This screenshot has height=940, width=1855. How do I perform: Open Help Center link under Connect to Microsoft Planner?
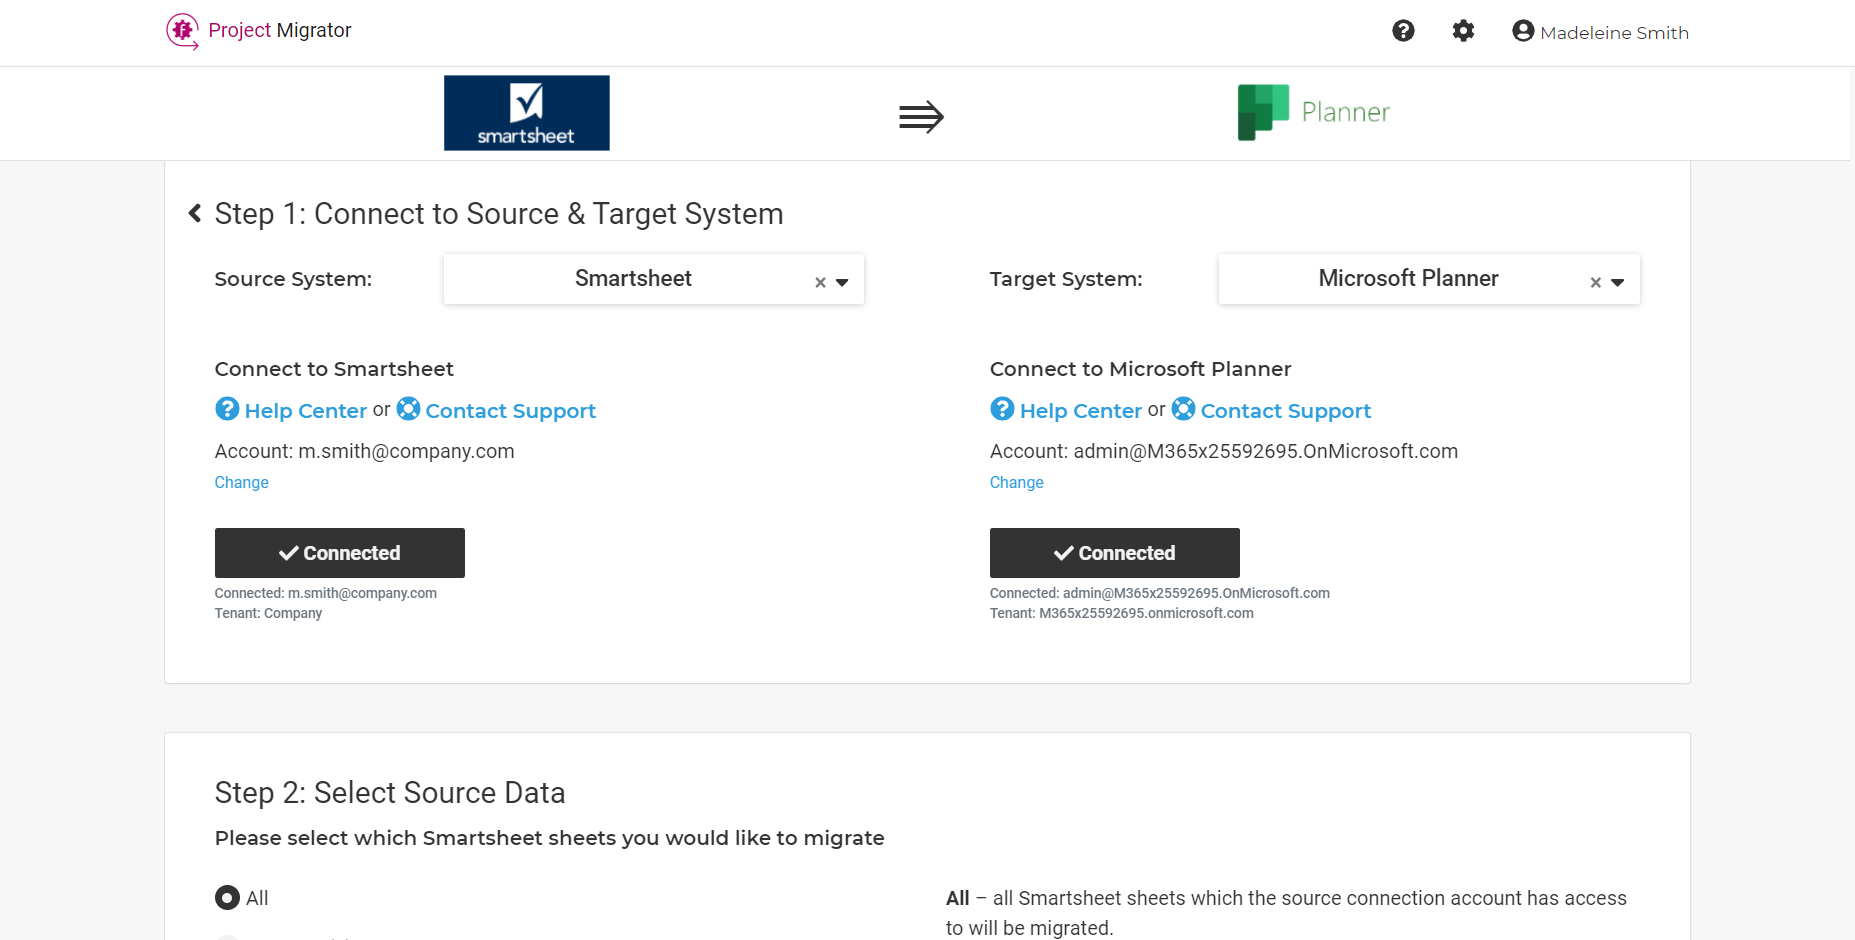click(x=1080, y=411)
